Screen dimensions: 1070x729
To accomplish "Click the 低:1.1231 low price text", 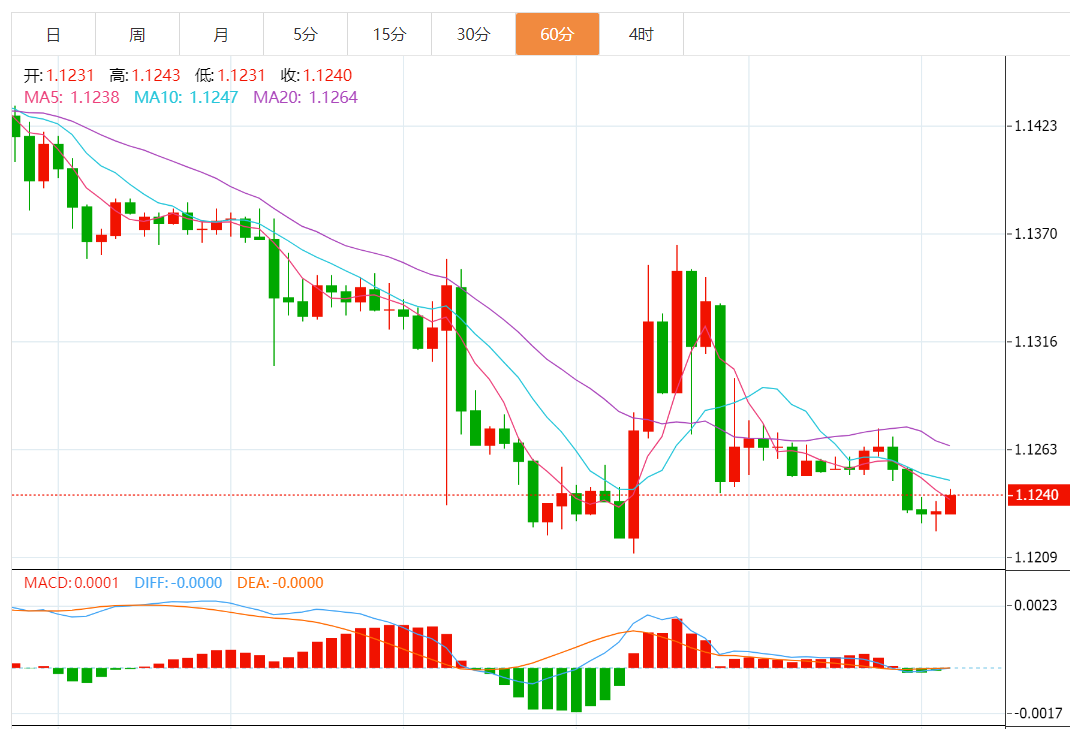I will point(230,75).
